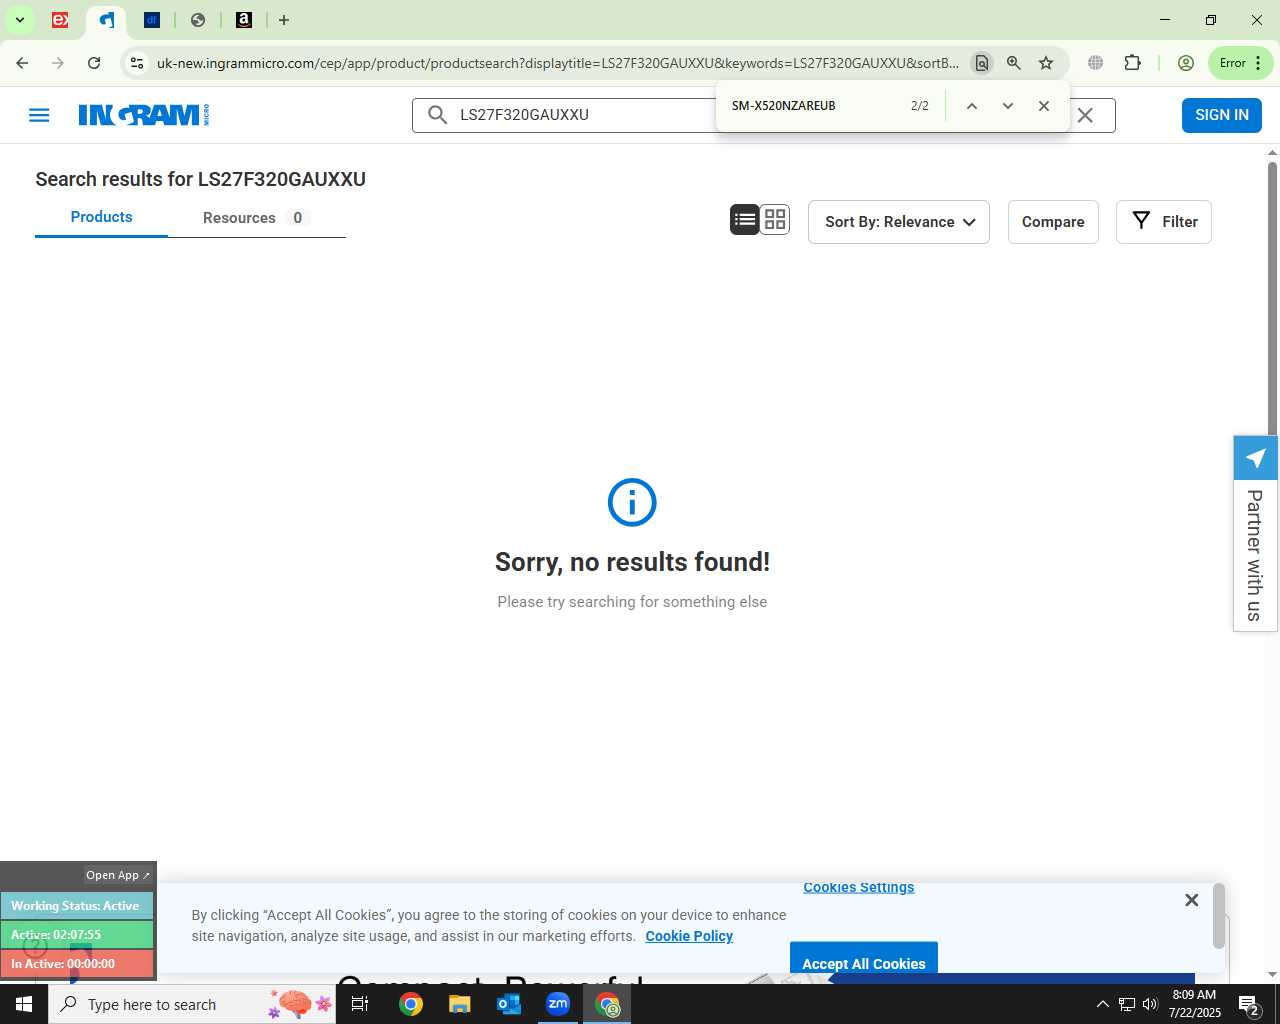The width and height of the screenshot is (1280, 1024).
Task: Click the search magnifier icon in site search
Action: coord(437,115)
